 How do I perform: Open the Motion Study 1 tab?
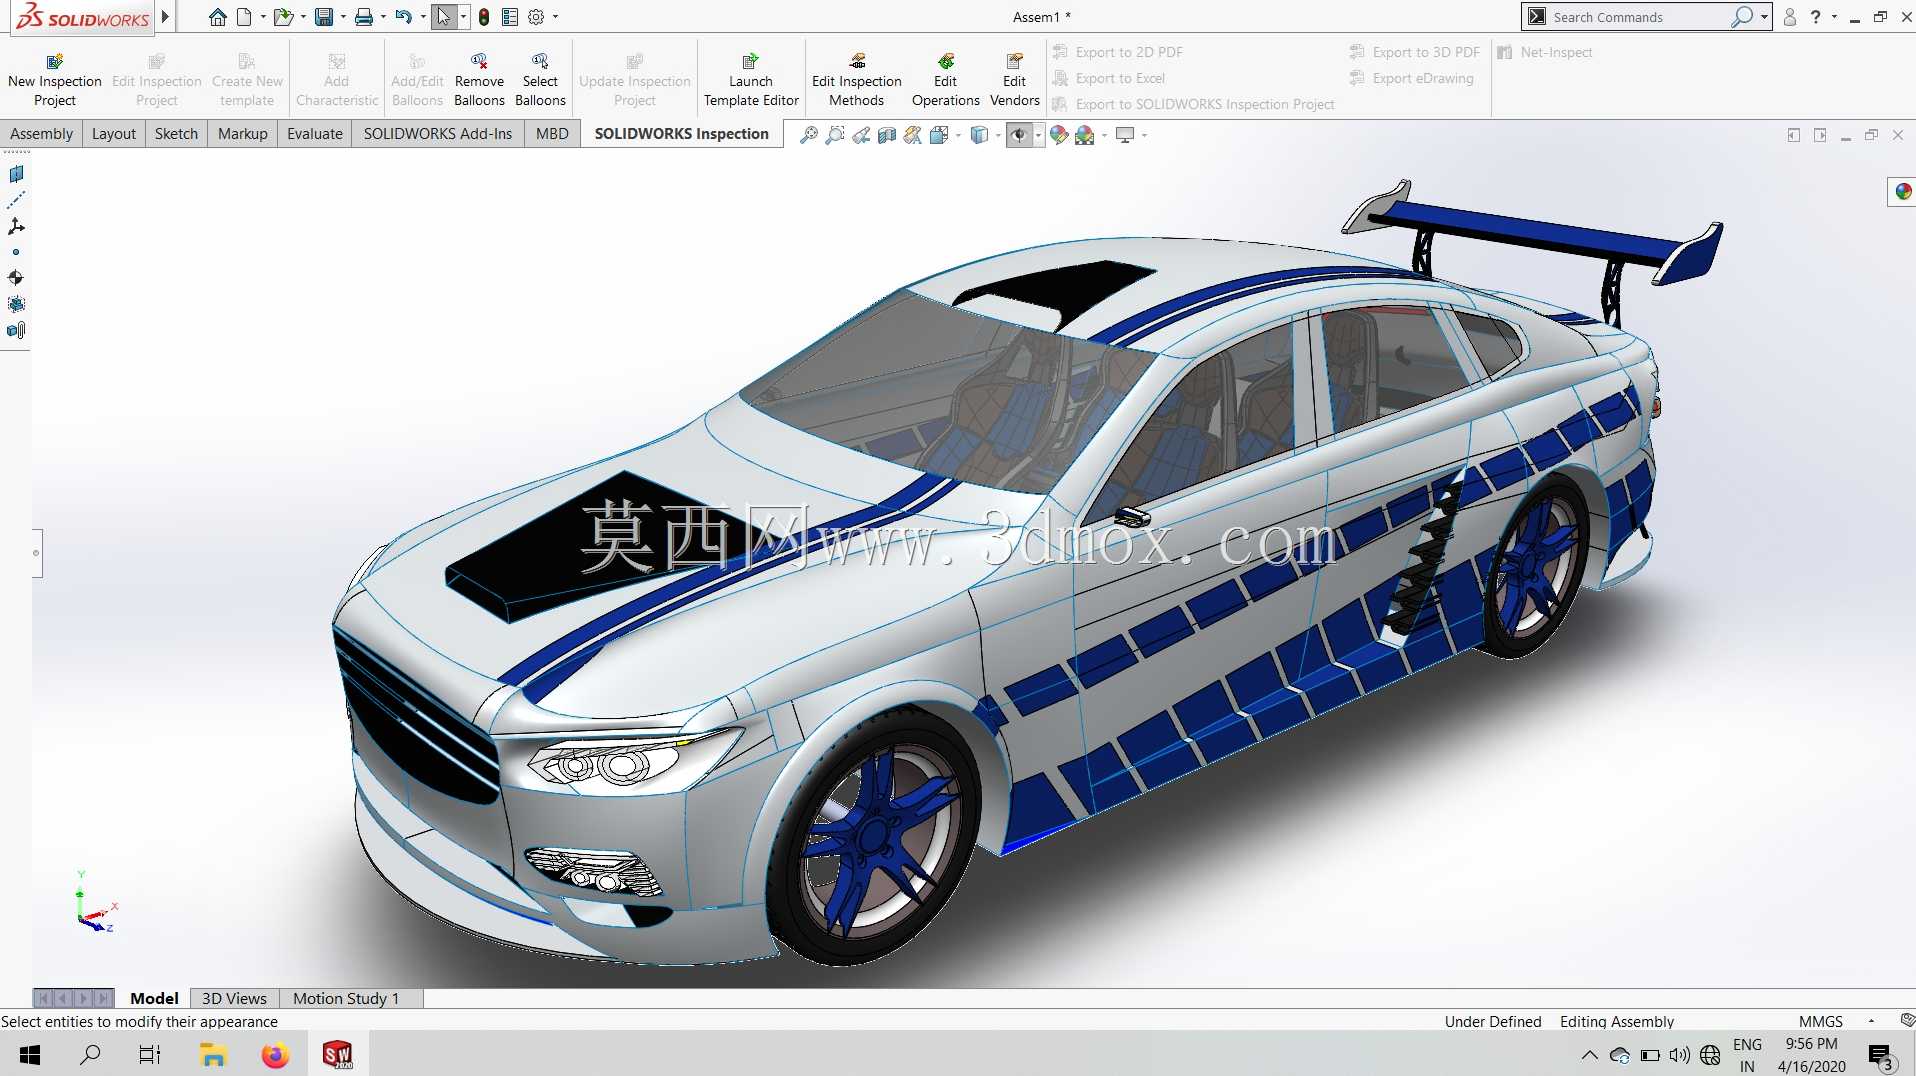pos(346,998)
